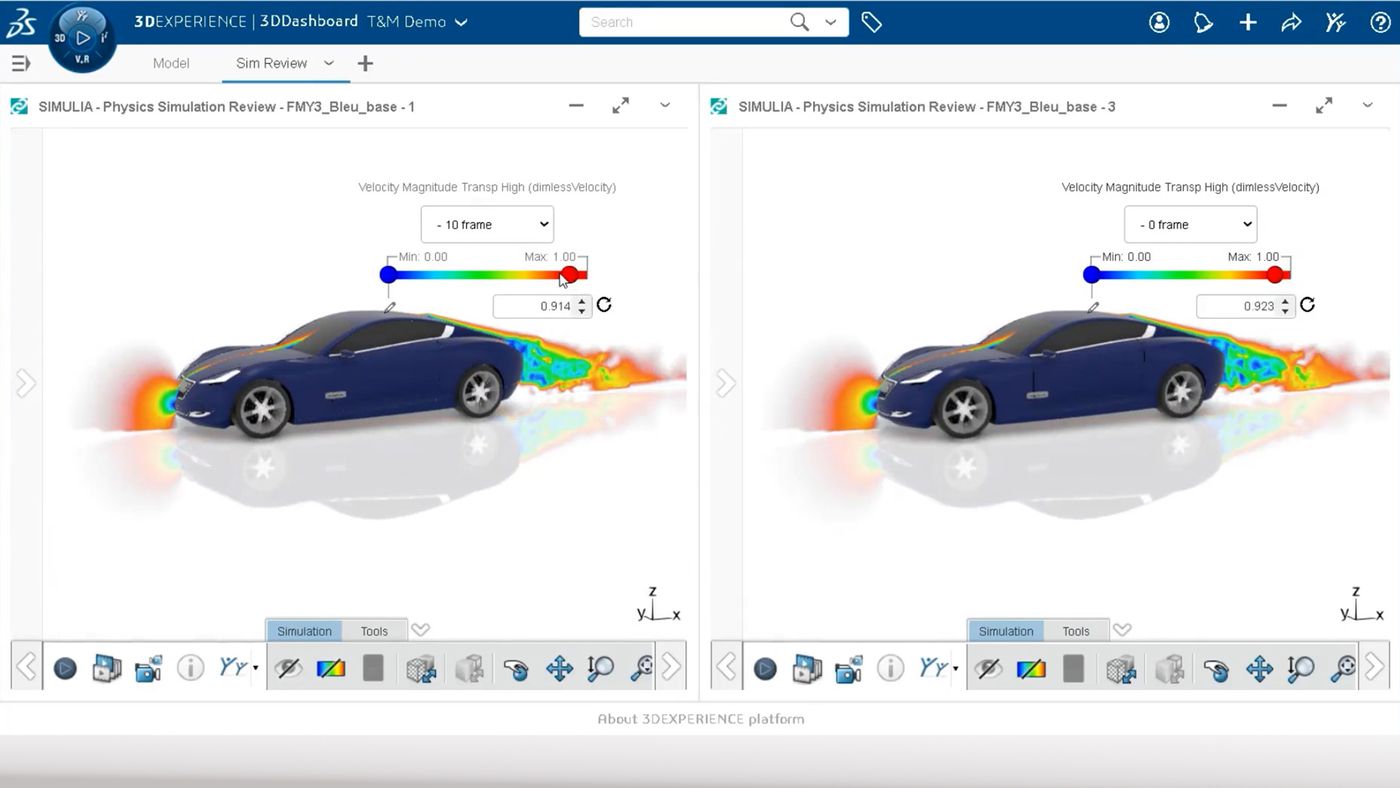Select the pan tool in the right viewer toolbar

tap(1259, 668)
